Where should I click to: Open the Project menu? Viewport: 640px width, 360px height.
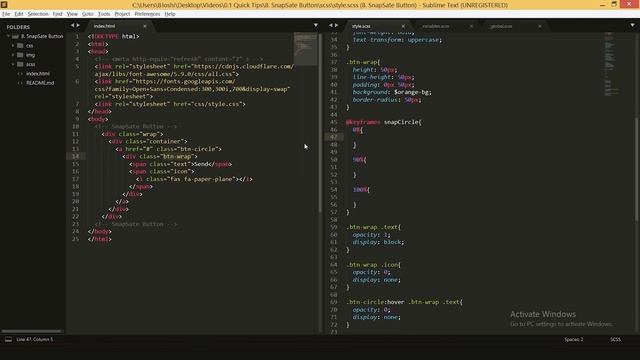pyautogui.click(x=122, y=14)
